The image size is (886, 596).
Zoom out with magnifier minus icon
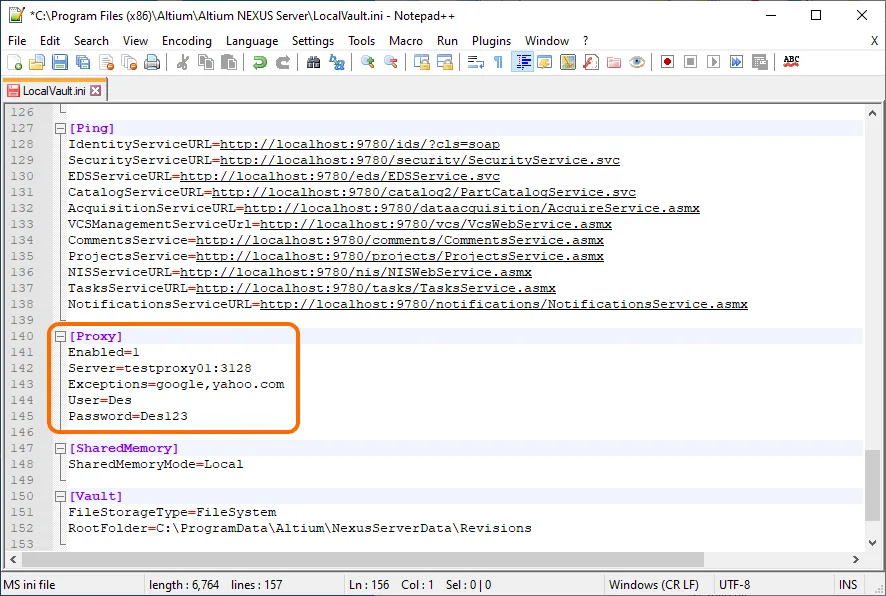(390, 62)
